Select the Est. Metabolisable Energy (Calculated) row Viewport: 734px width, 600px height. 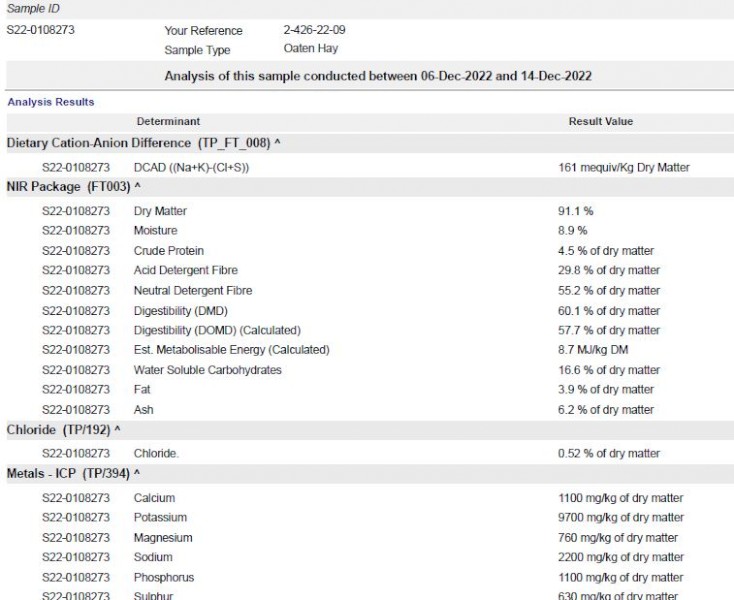pyautogui.click(x=231, y=350)
